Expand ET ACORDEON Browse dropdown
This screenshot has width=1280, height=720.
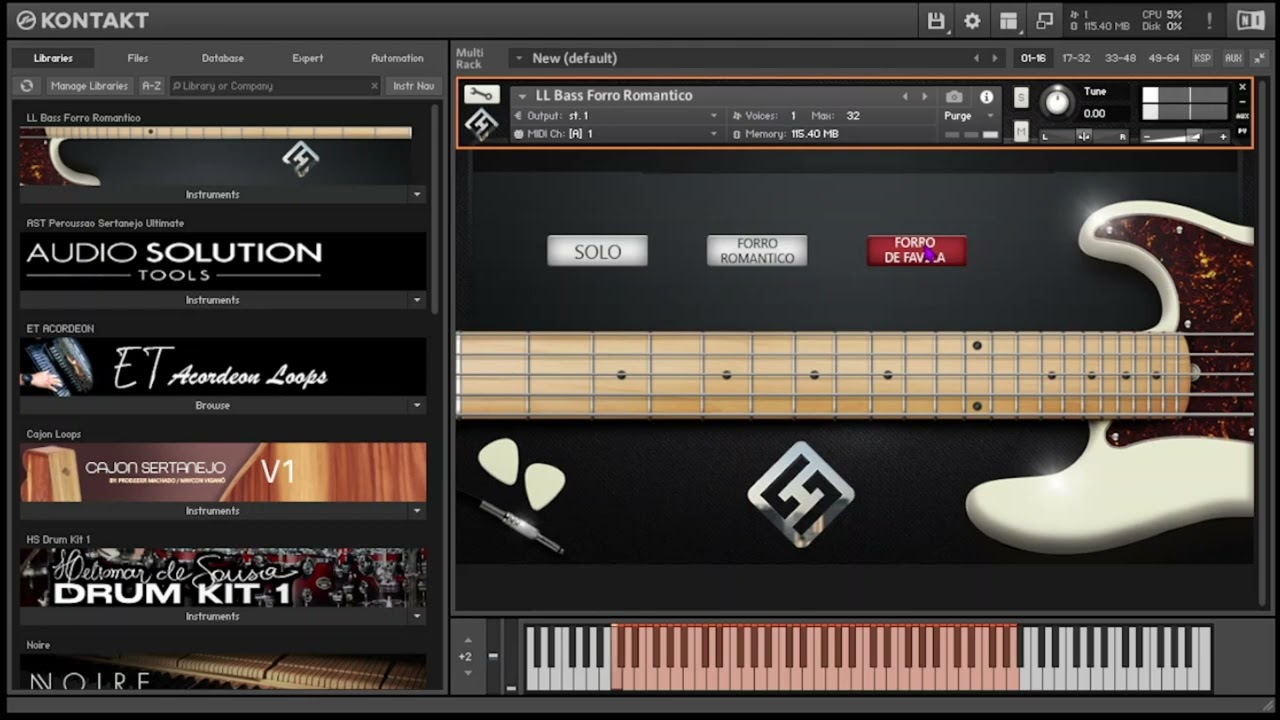tap(417, 406)
